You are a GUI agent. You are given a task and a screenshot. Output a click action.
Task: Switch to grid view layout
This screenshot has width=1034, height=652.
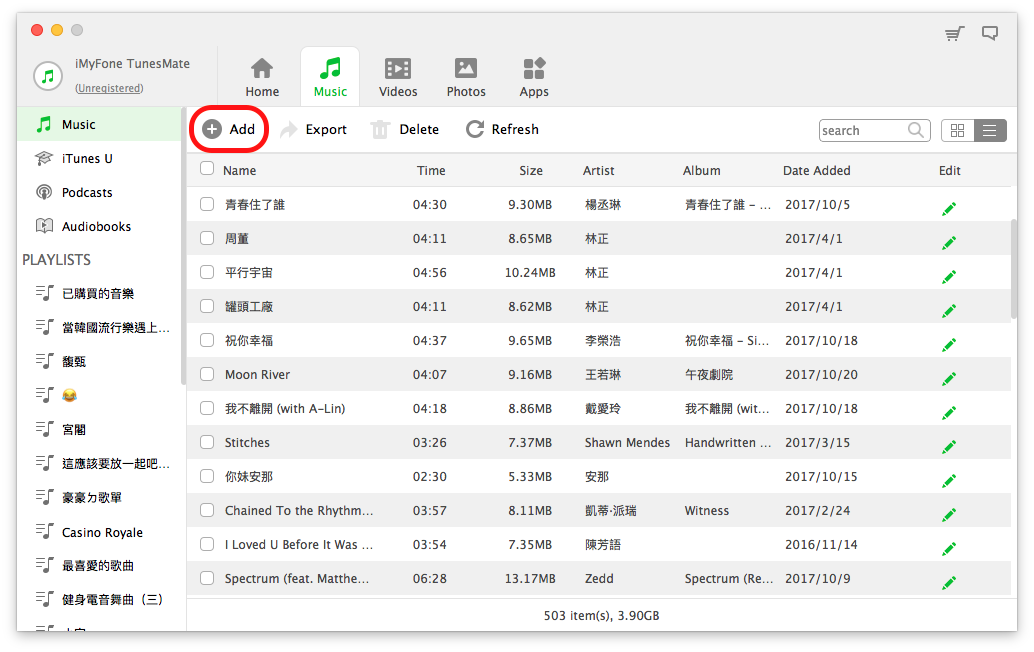pyautogui.click(x=958, y=131)
